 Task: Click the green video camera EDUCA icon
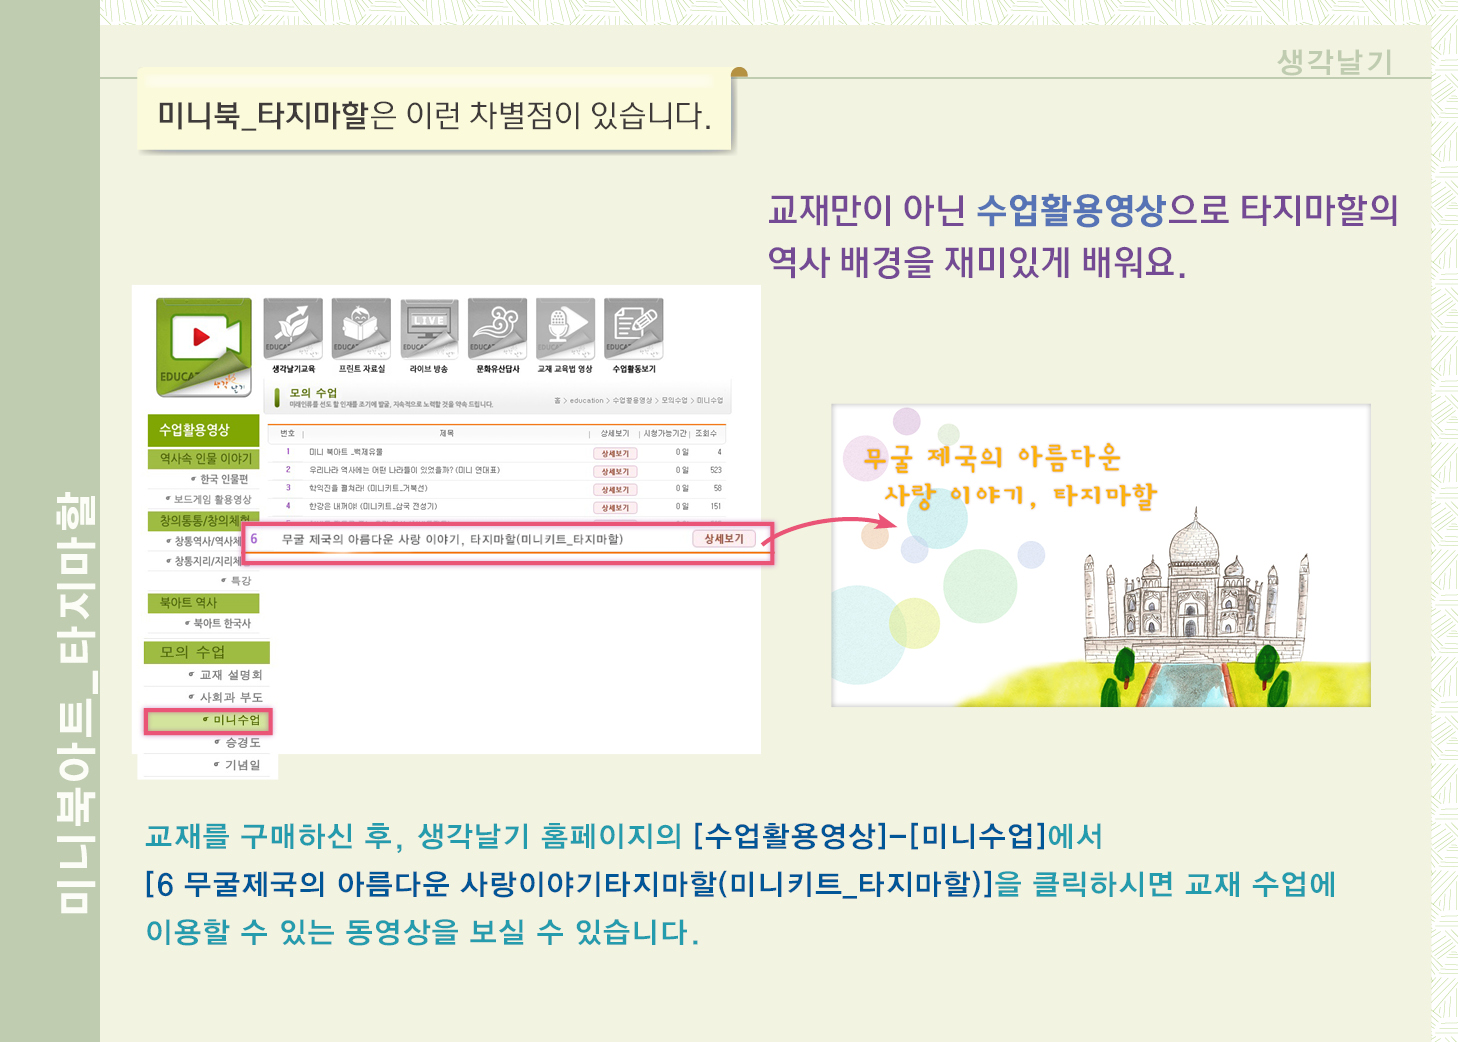pyautogui.click(x=203, y=345)
